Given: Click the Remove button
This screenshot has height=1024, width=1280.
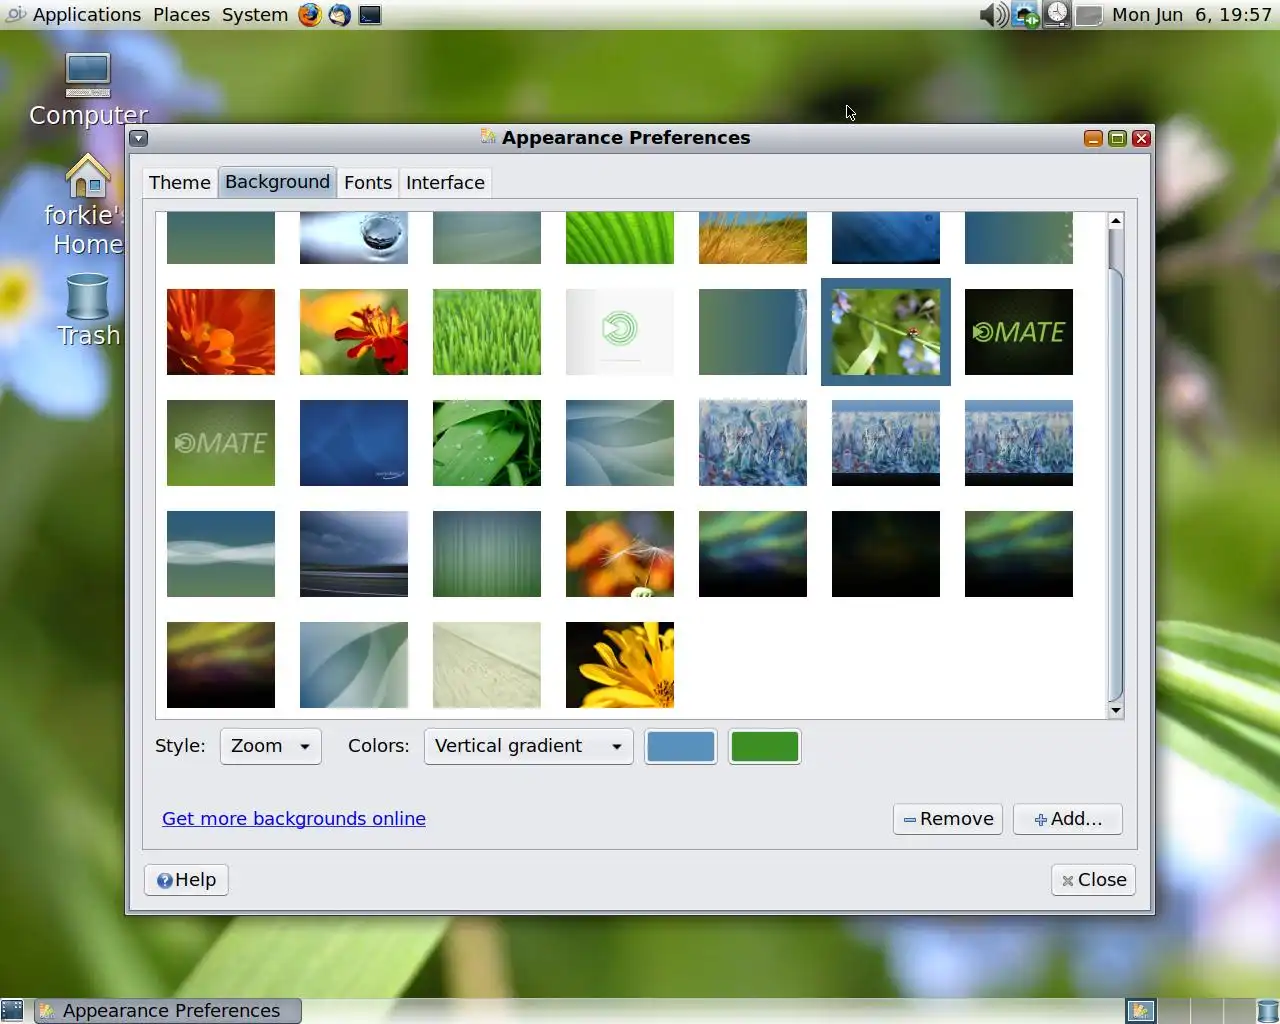Looking at the screenshot, I should click(948, 819).
